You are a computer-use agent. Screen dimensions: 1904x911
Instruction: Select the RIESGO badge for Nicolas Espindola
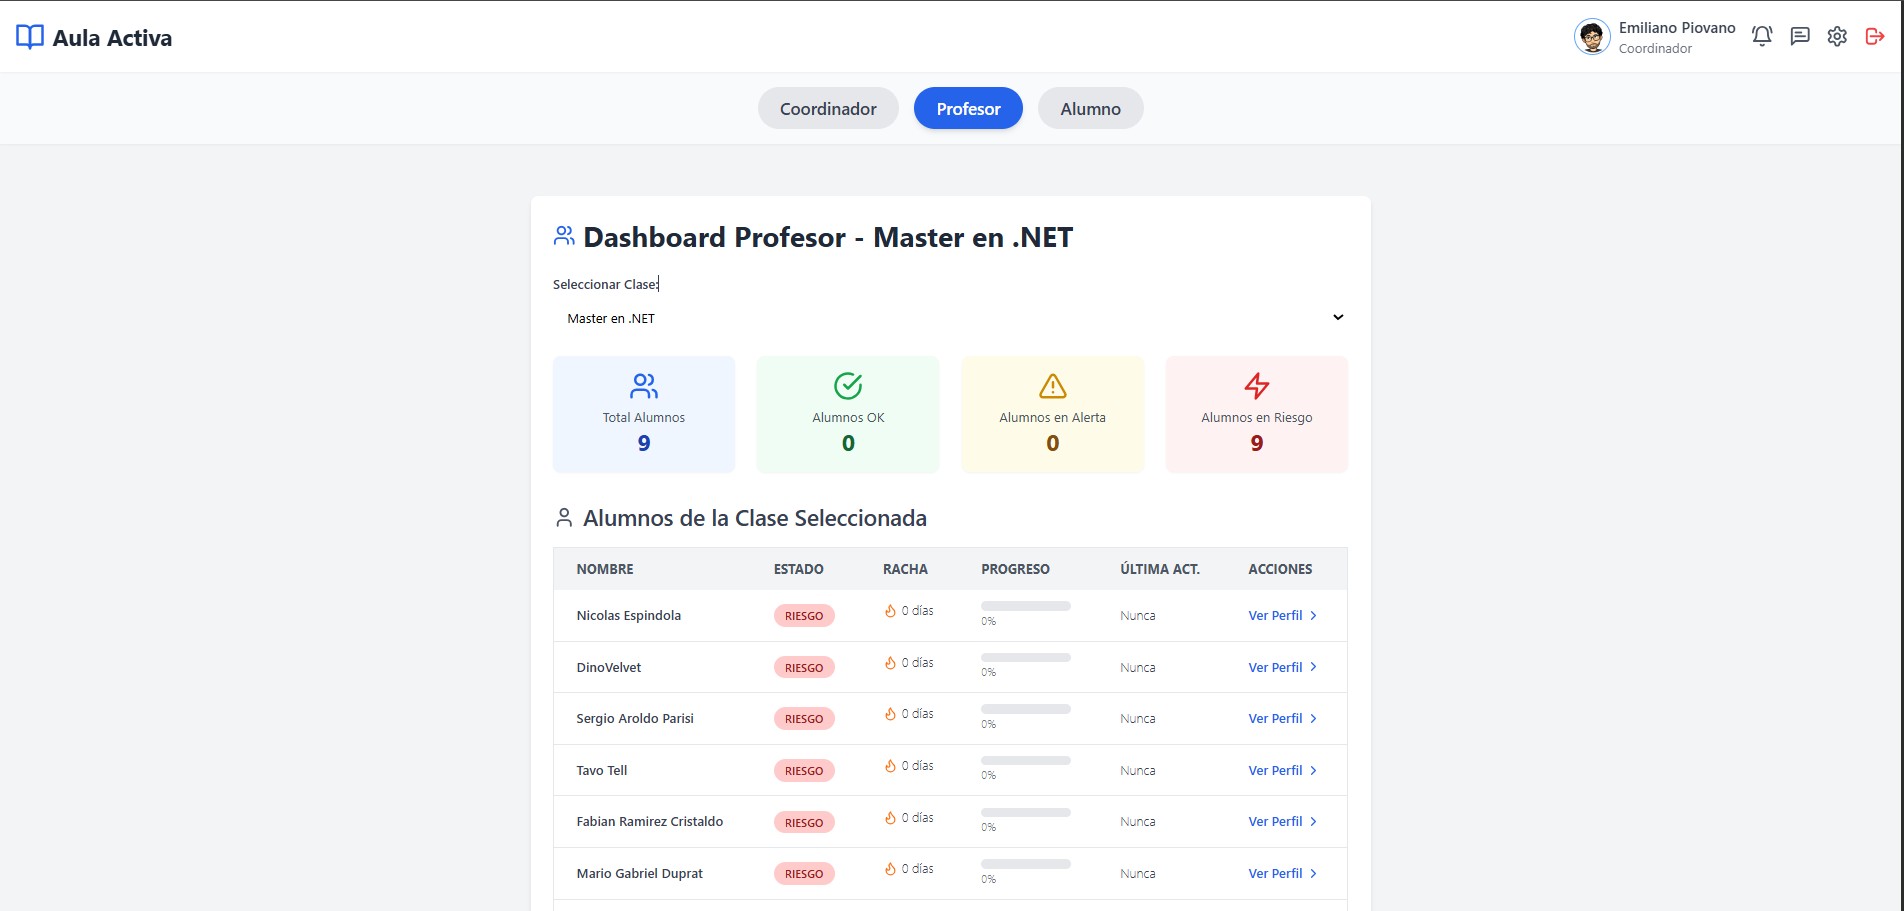pos(804,615)
